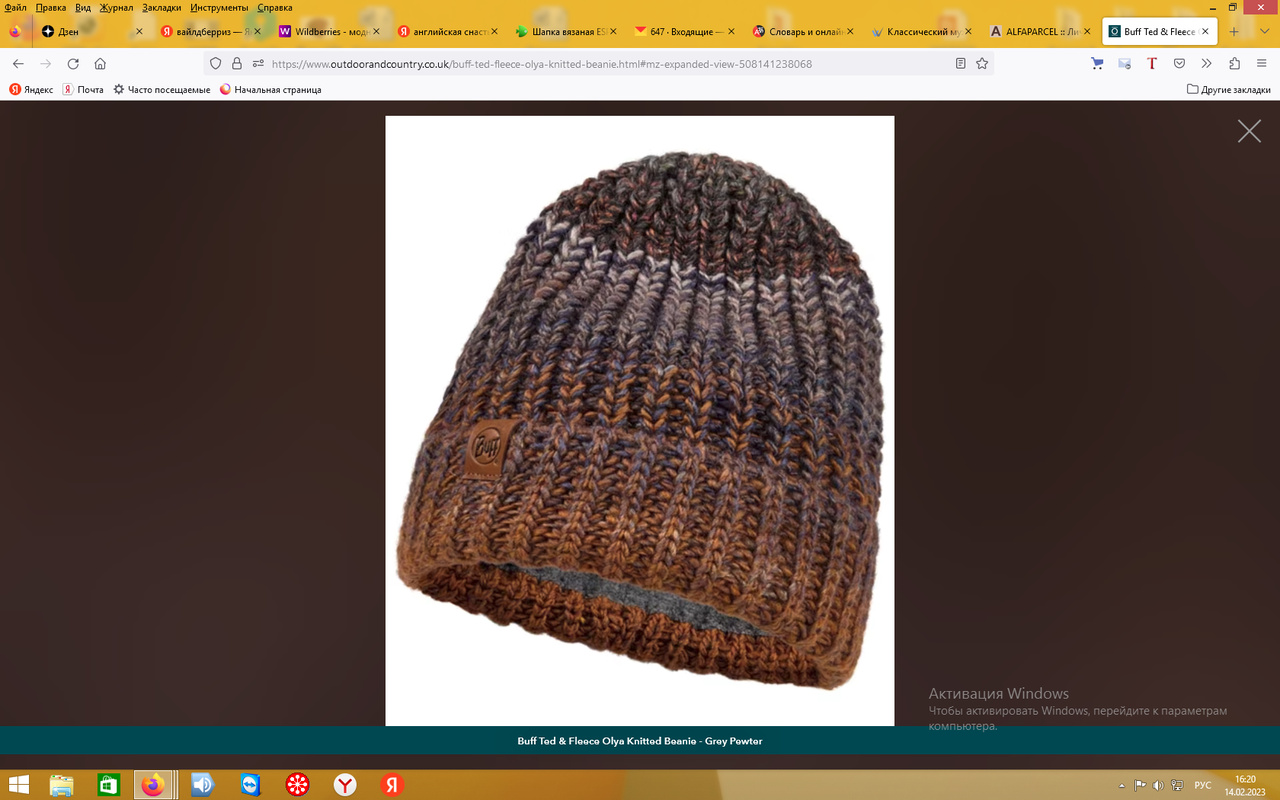Open the Firefox application menu
This screenshot has width=1280, height=800.
(x=1261, y=63)
